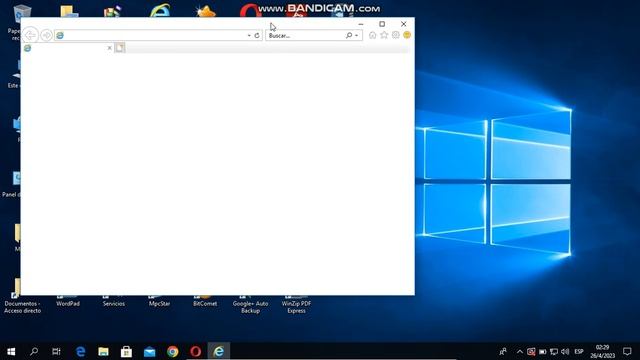The image size is (640, 360).
Task: Go back with the browser back arrow
Action: (x=30, y=35)
